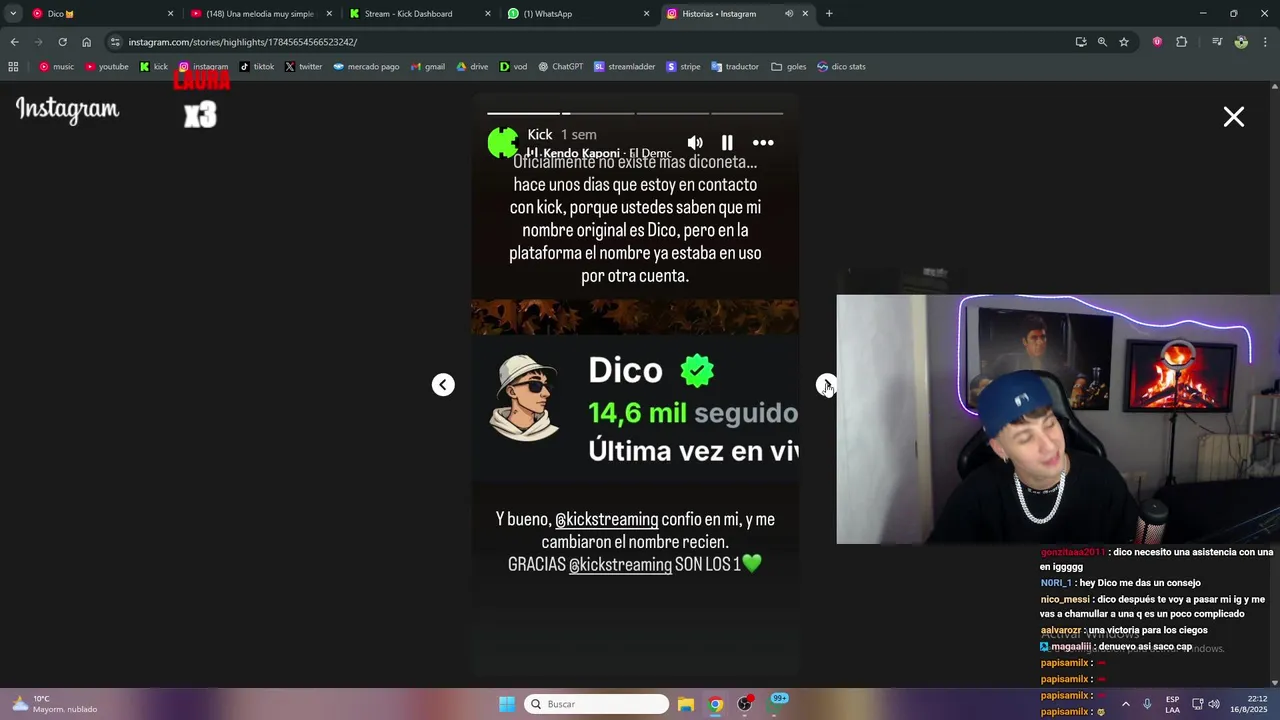1280x720 pixels.
Task: Open the traductor bookmark
Action: tap(736, 67)
